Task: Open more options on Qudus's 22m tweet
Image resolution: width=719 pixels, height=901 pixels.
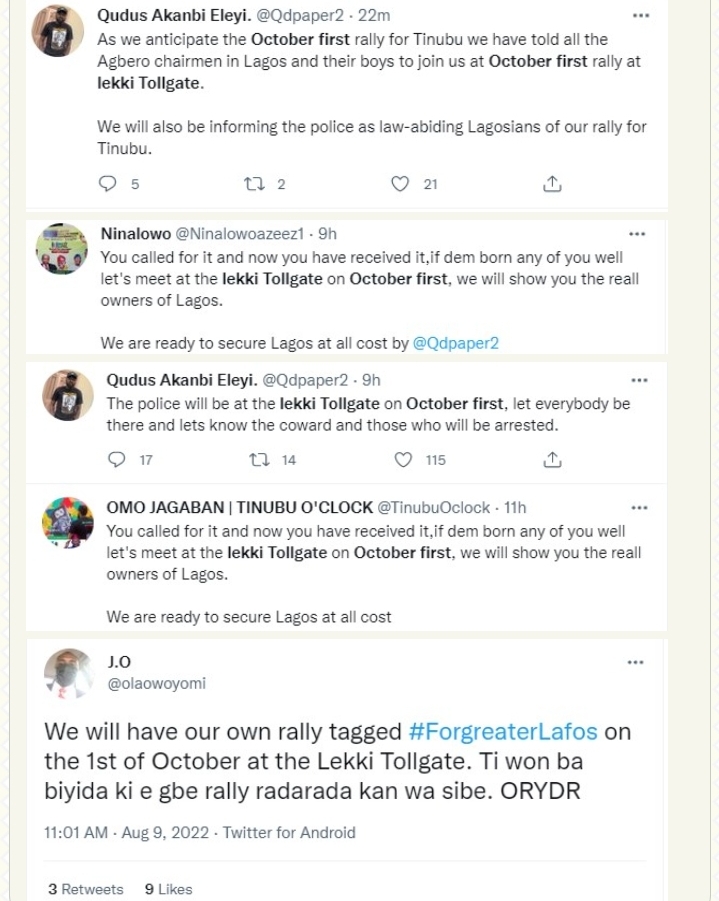Action: tap(642, 17)
